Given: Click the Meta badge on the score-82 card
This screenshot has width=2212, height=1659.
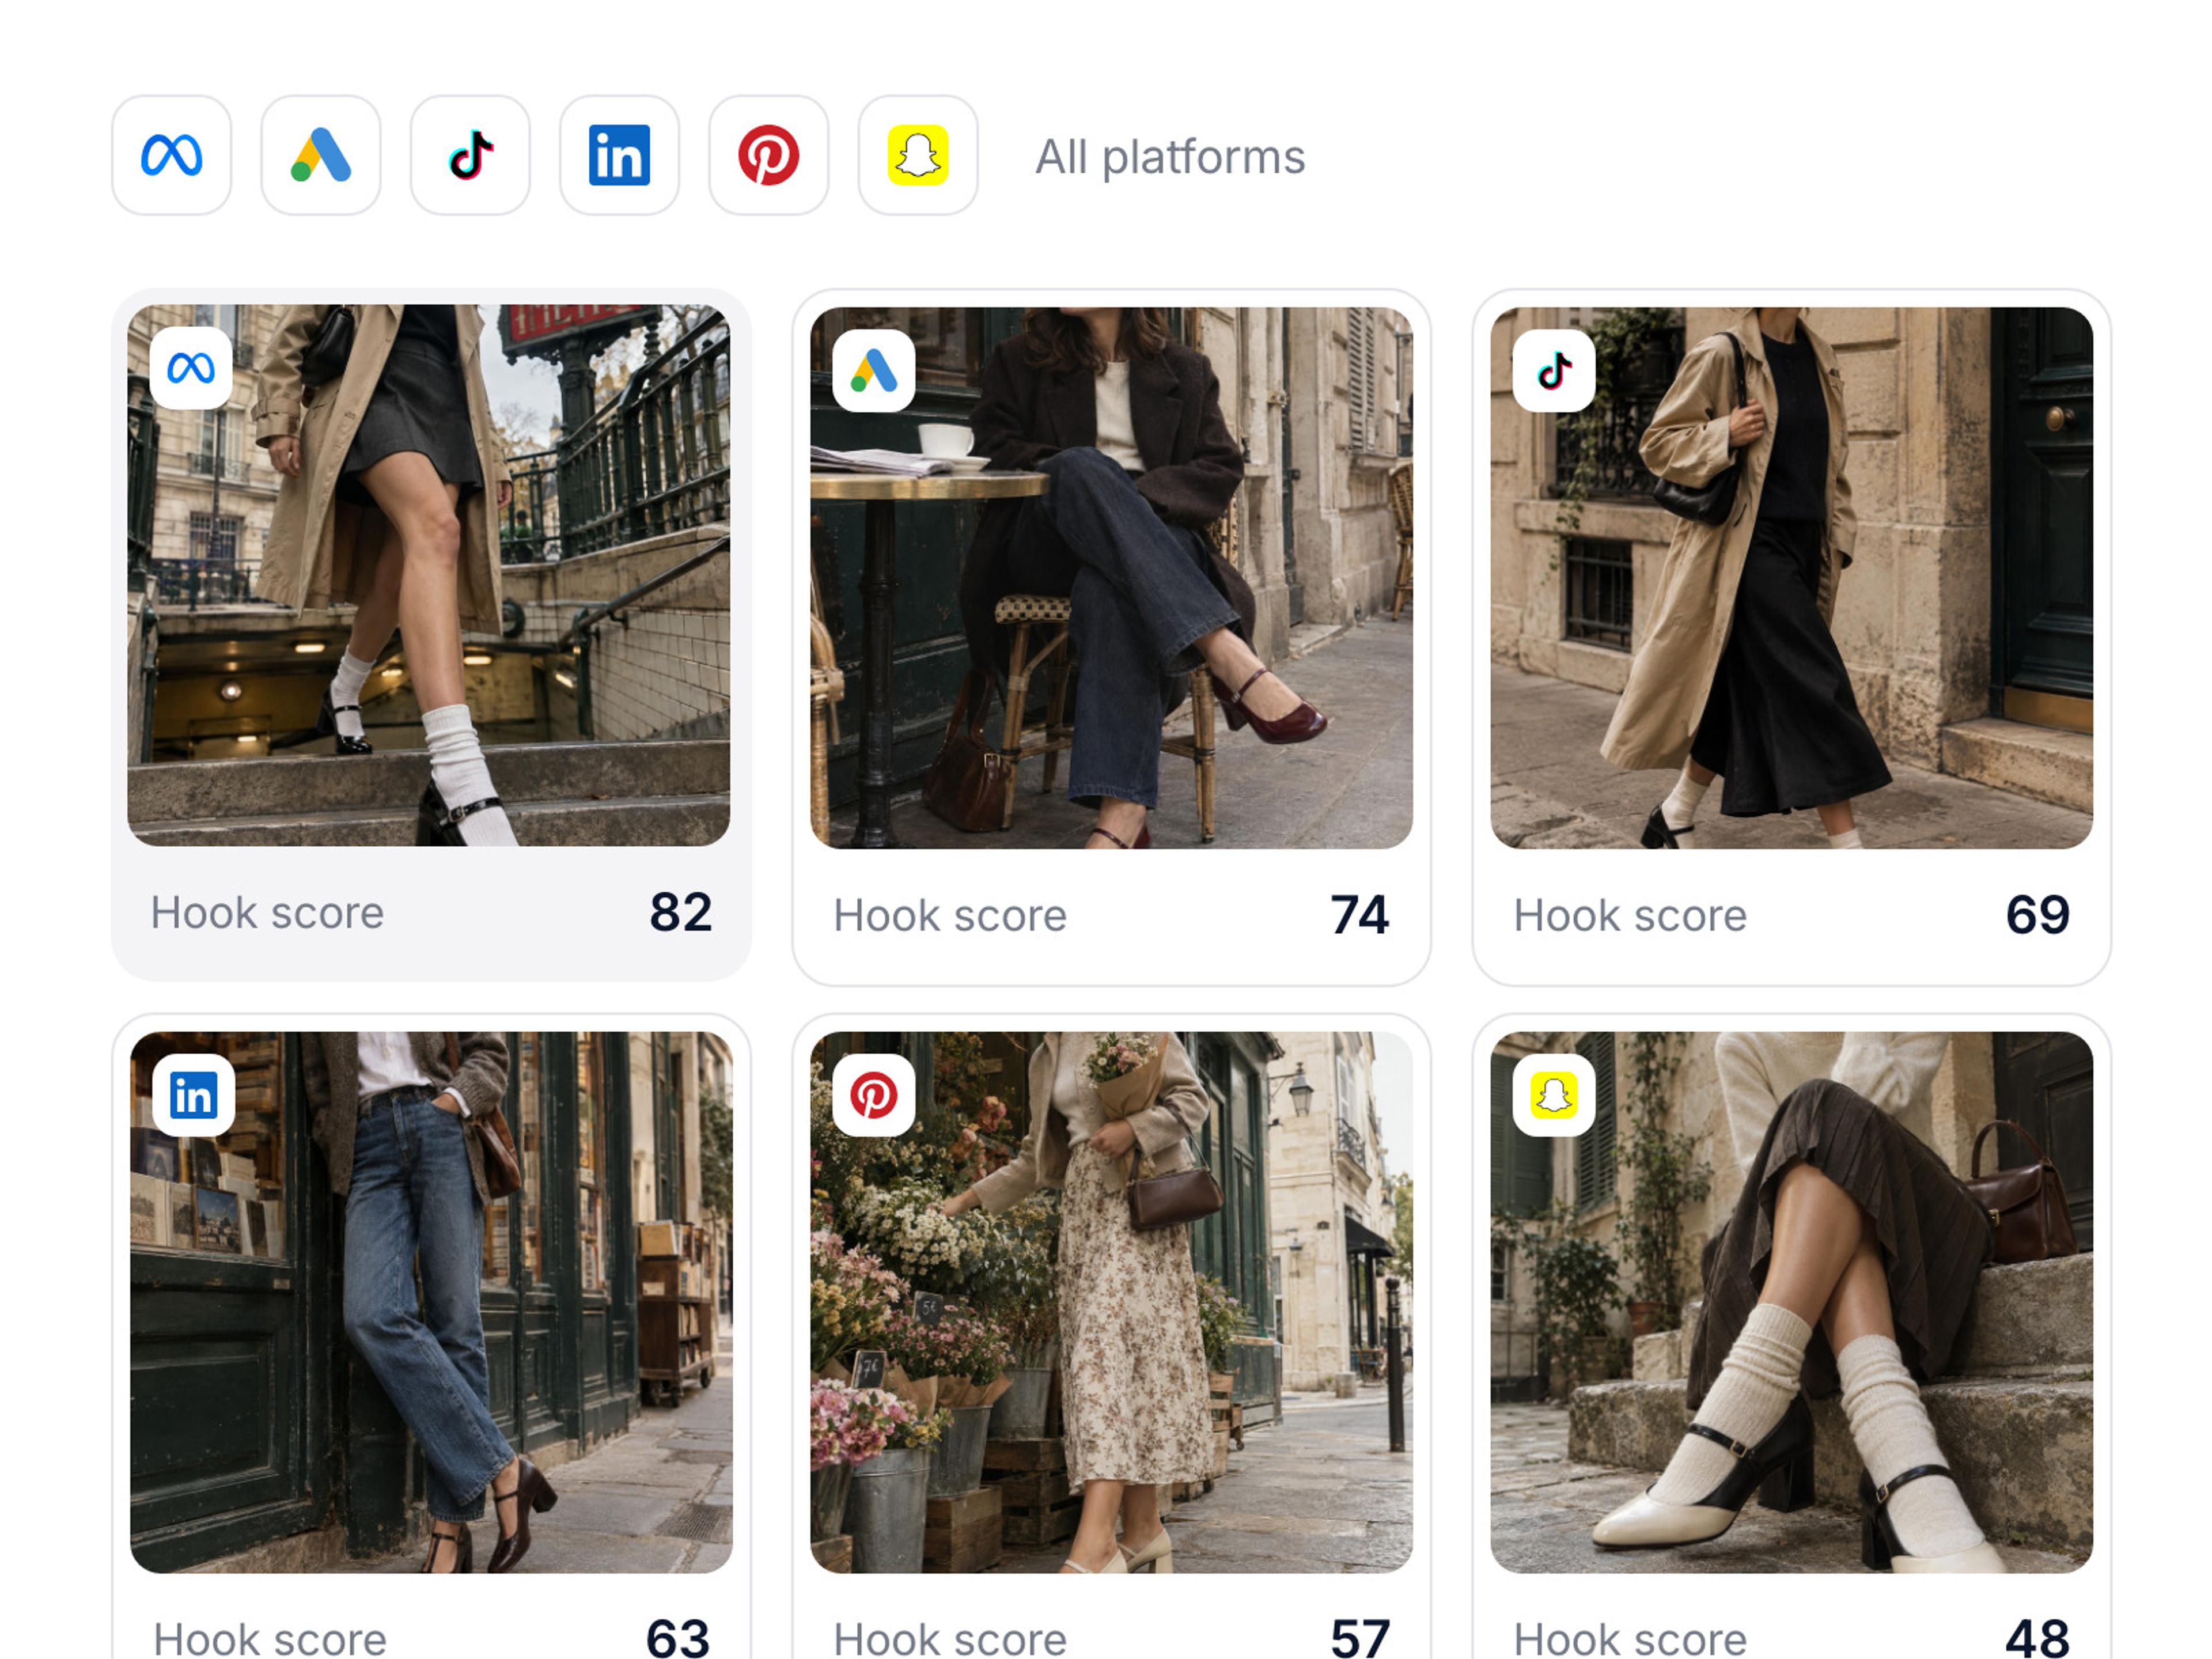Looking at the screenshot, I should point(191,368).
